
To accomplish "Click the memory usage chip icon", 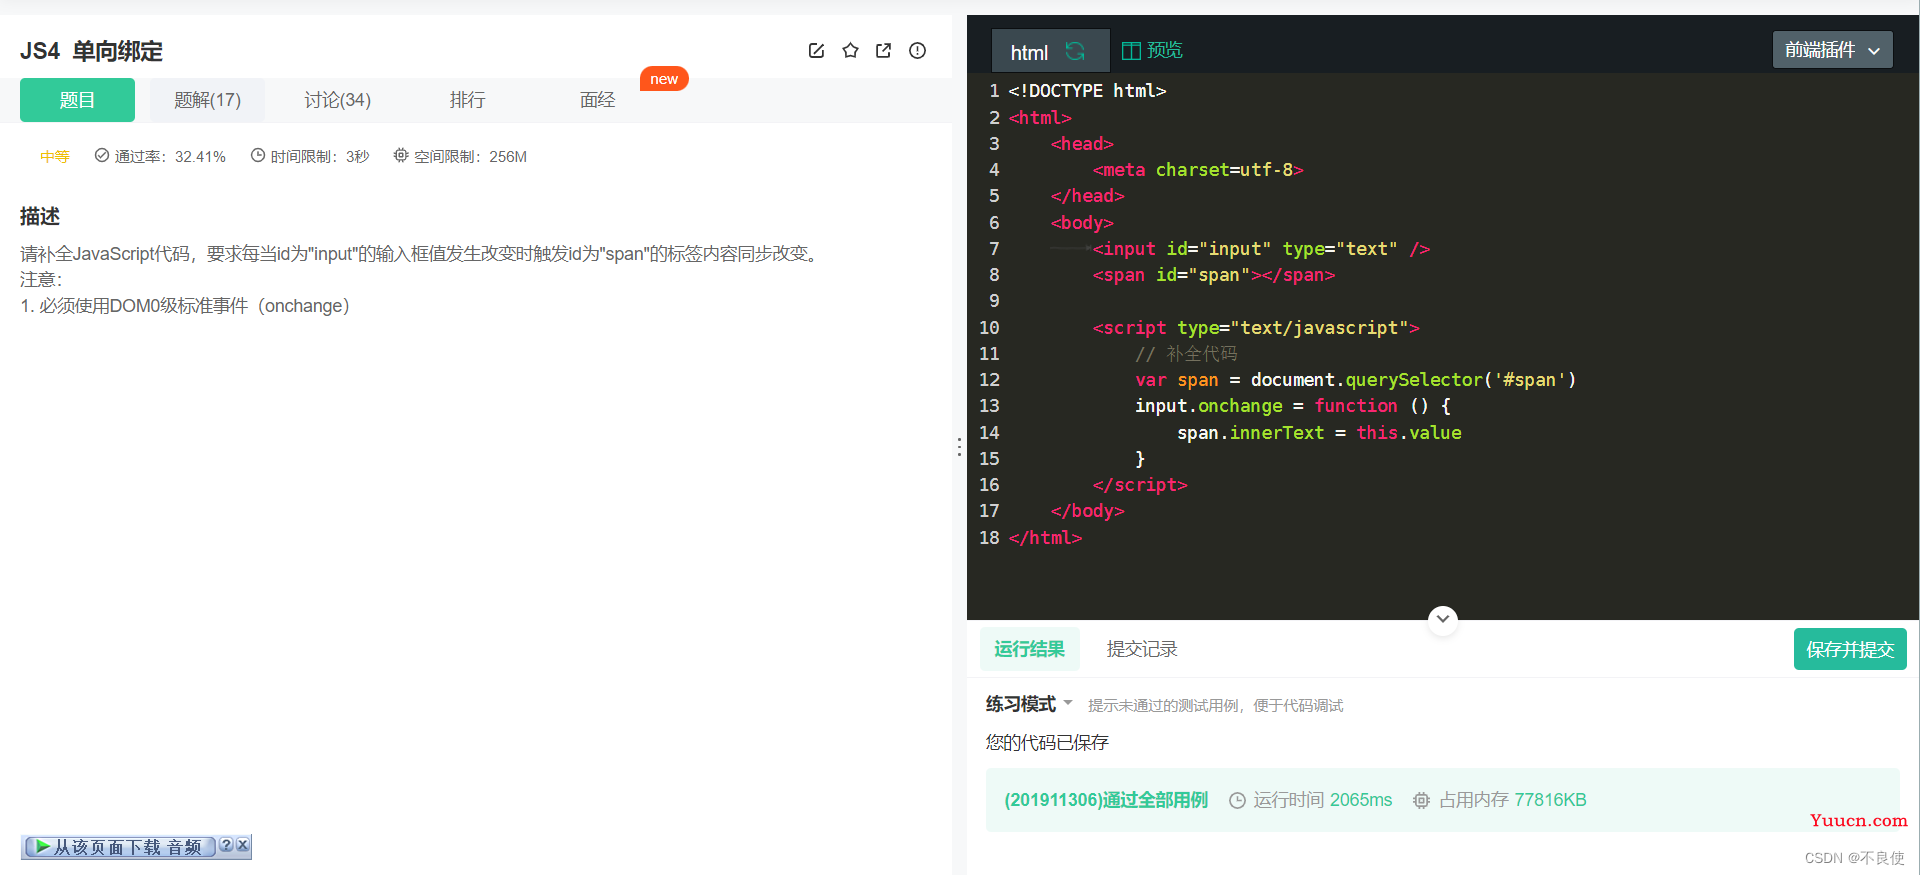I will coord(1421,800).
